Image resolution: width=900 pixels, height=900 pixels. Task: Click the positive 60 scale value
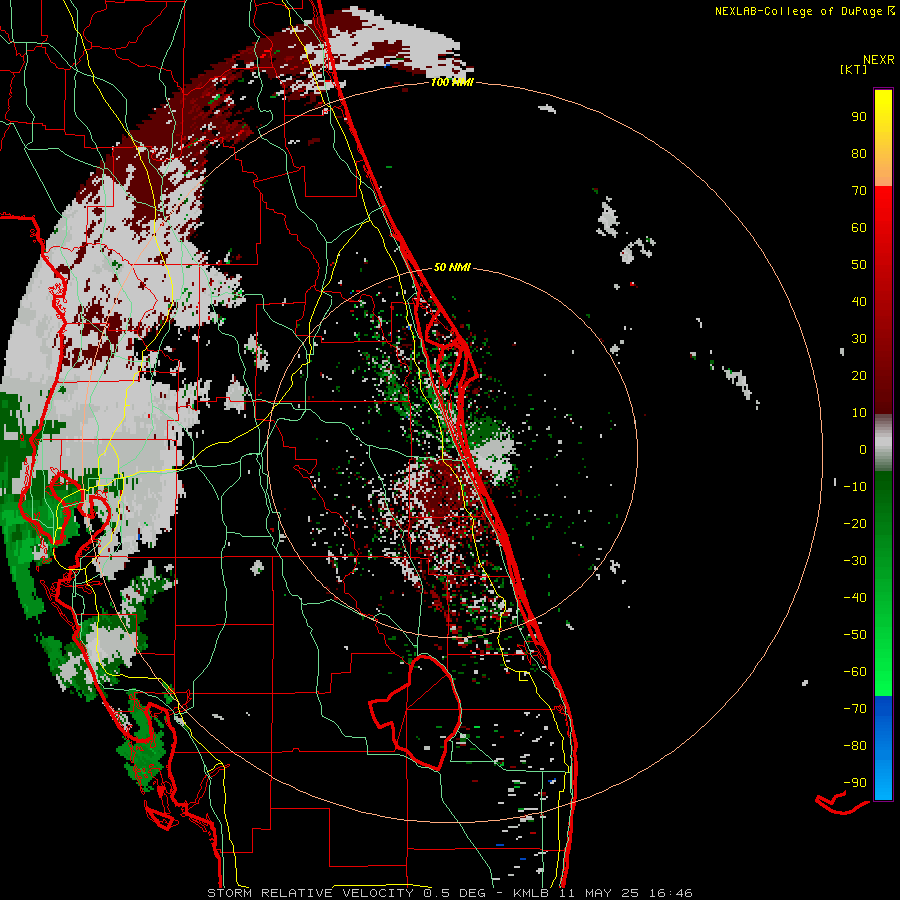[859, 227]
